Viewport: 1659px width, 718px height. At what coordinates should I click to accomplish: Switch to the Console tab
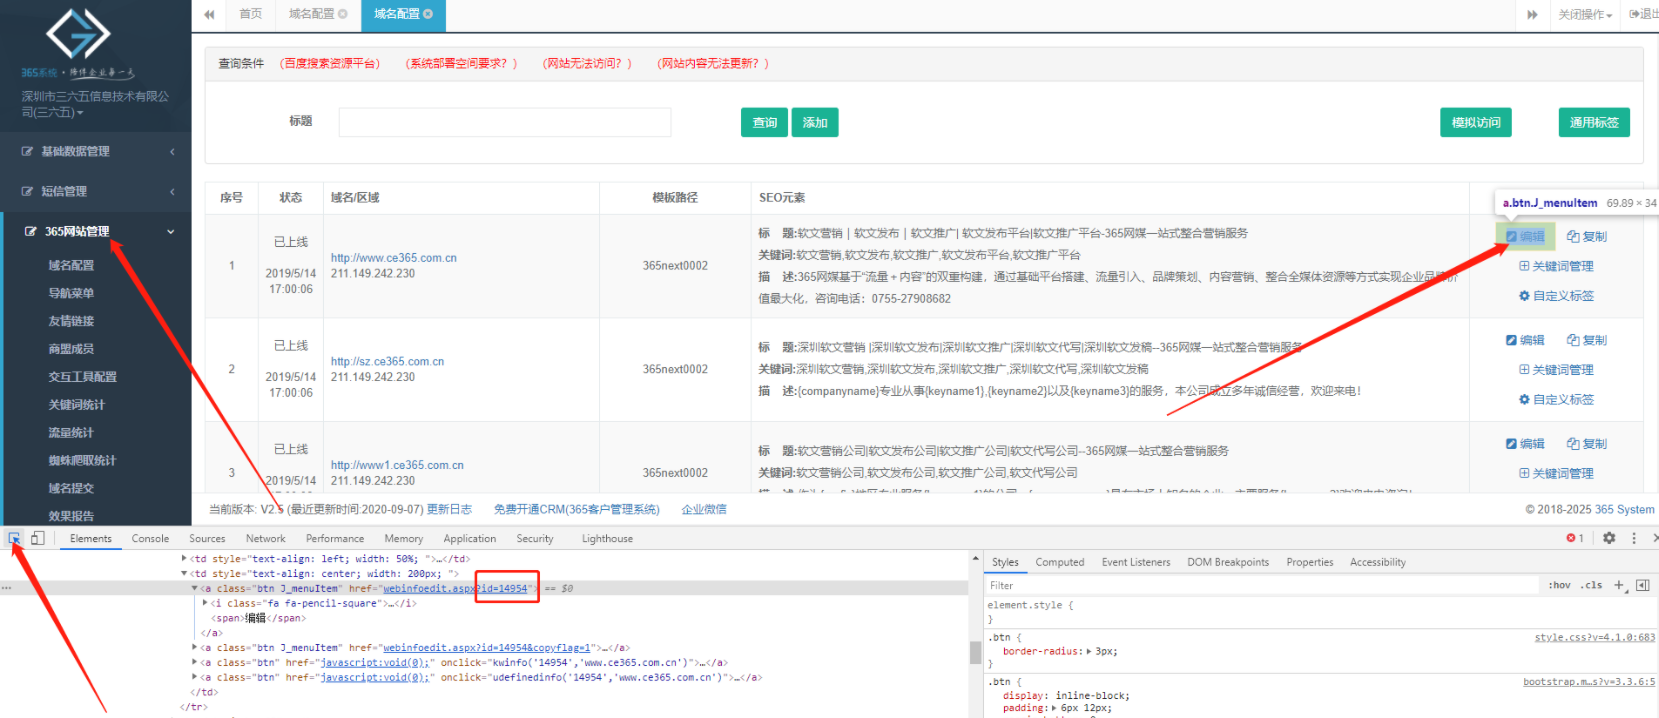pyautogui.click(x=150, y=538)
